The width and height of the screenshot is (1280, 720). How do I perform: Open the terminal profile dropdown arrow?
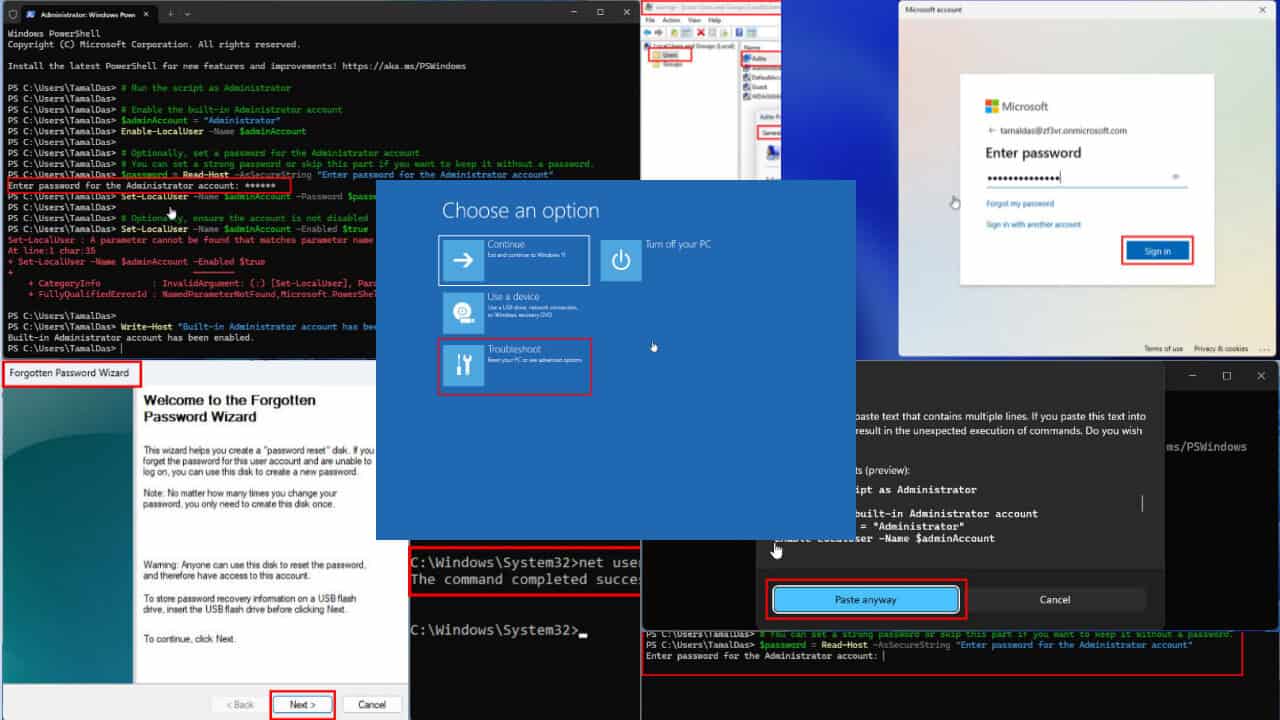187,14
